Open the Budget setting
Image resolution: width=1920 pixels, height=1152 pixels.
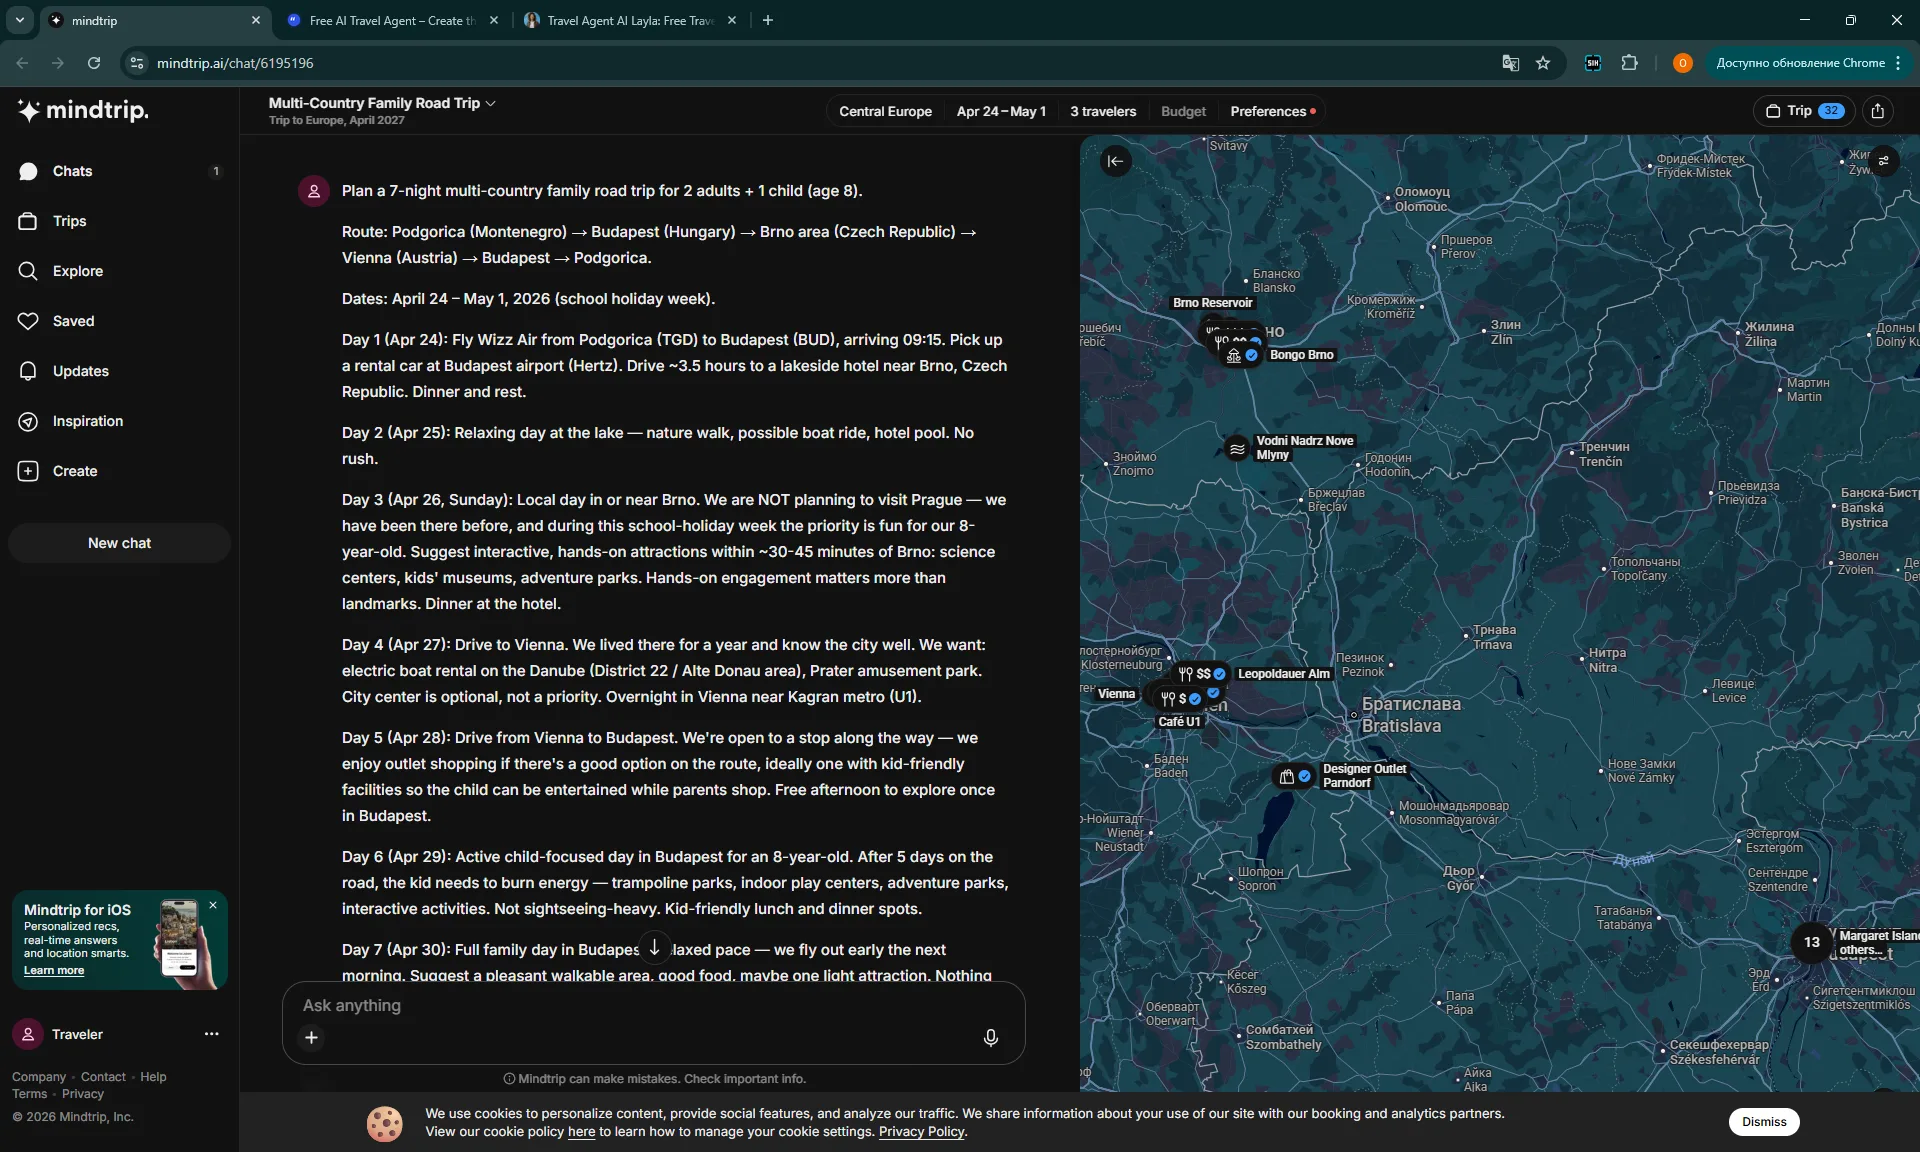tap(1183, 111)
